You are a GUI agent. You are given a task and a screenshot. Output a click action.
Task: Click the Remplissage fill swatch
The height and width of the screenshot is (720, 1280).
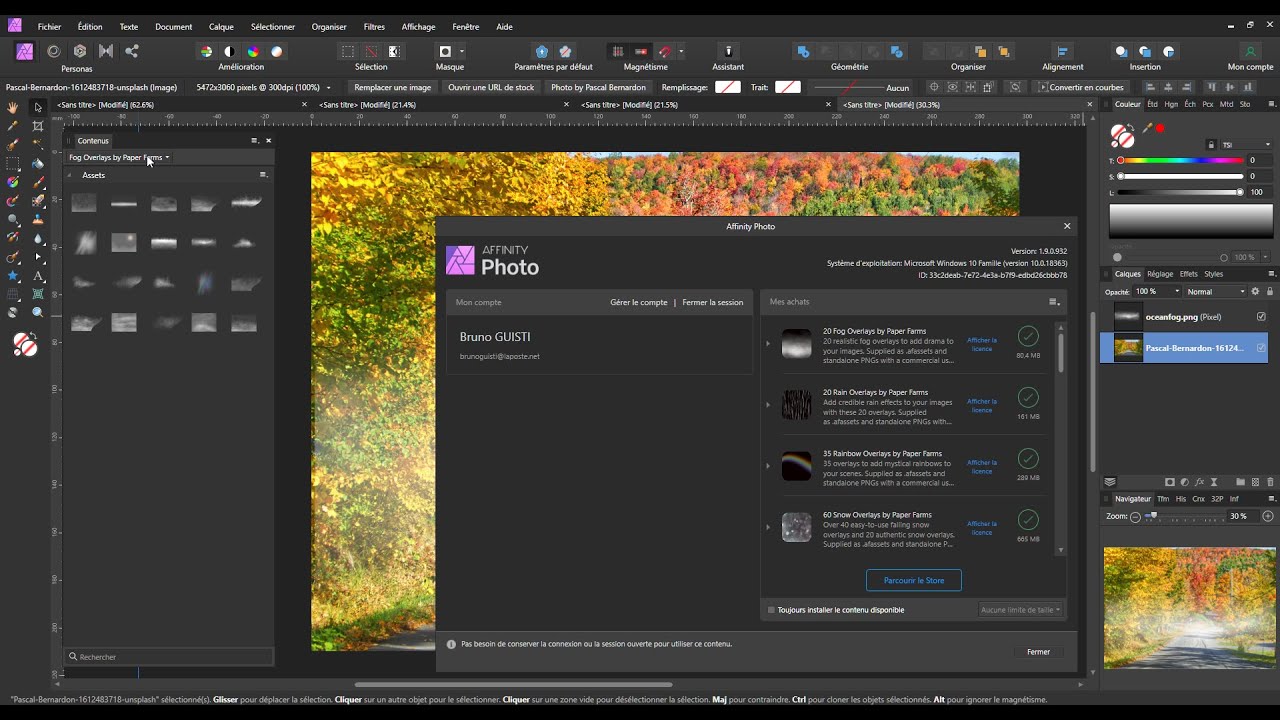[x=728, y=87]
